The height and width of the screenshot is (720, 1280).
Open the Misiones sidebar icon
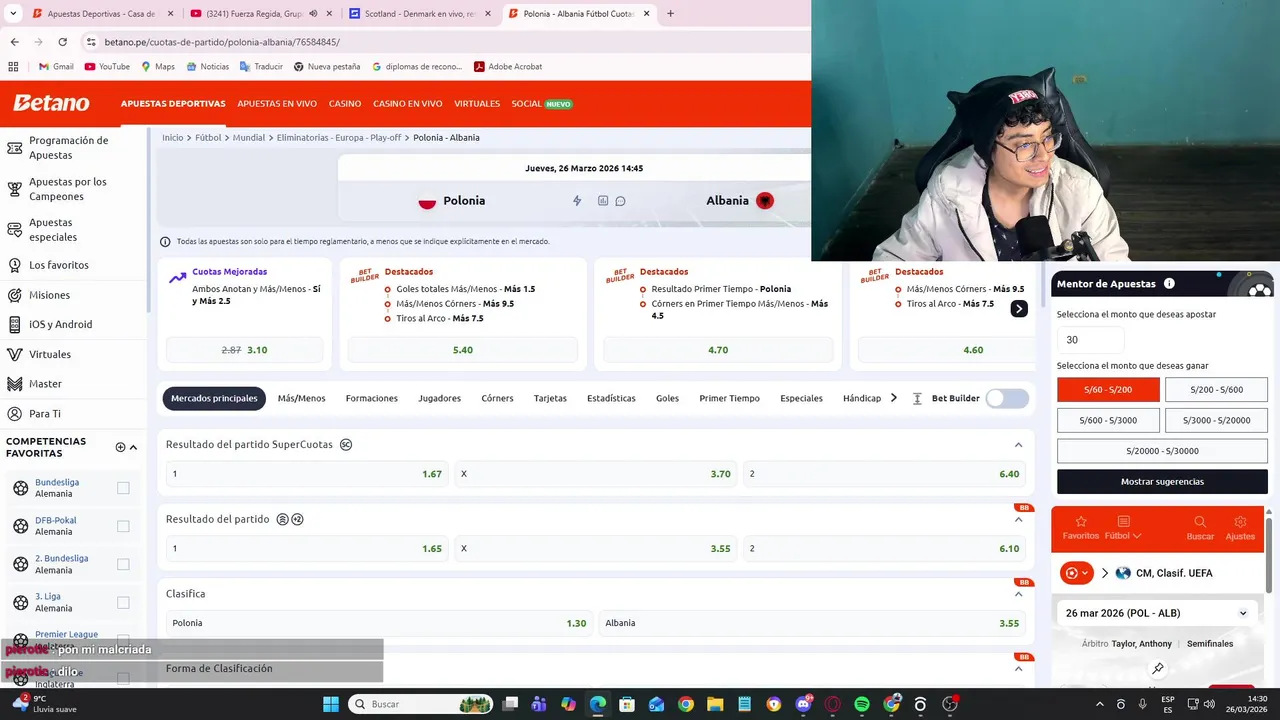[x=14, y=295]
